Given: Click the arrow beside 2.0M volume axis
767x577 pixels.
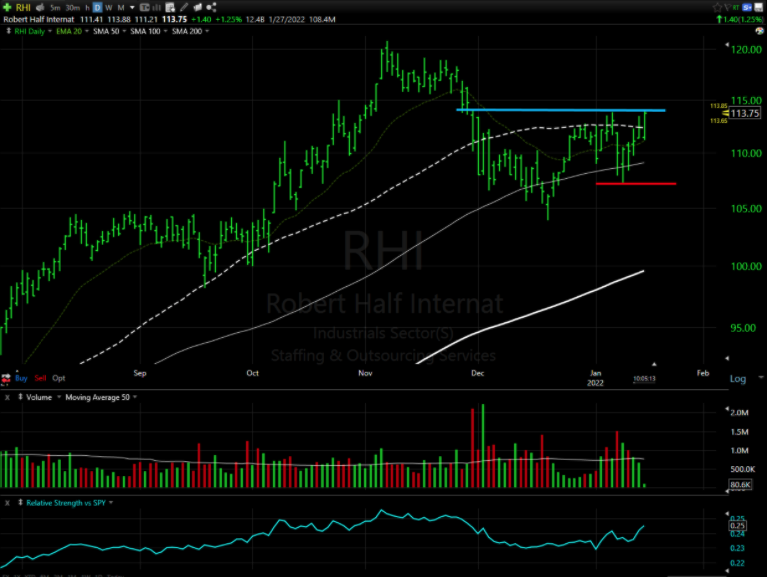Looking at the screenshot, I should coord(727,408).
